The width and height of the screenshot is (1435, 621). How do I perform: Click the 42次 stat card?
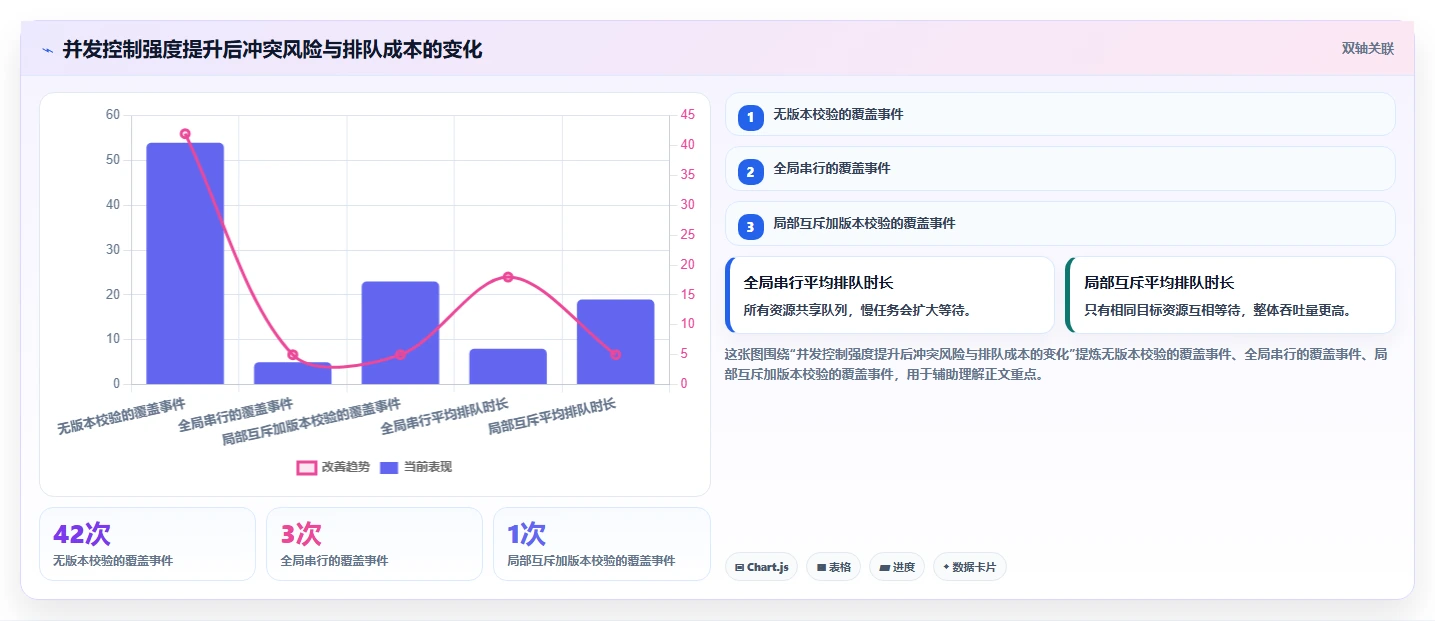(147, 544)
